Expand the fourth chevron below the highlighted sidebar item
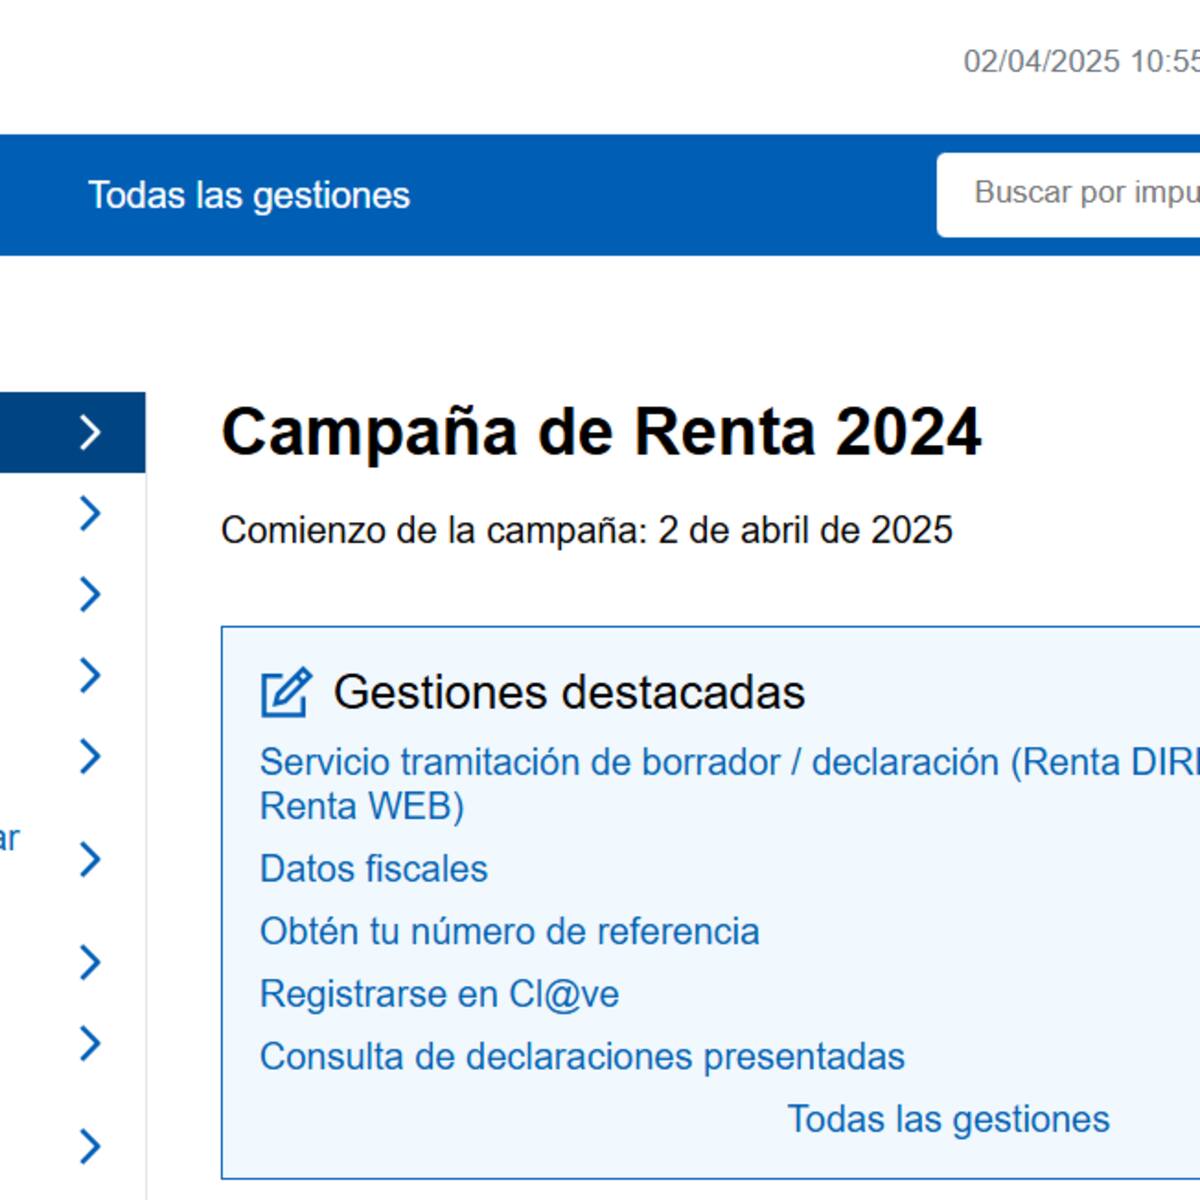Screen dimensions: 1200x1200 90,757
